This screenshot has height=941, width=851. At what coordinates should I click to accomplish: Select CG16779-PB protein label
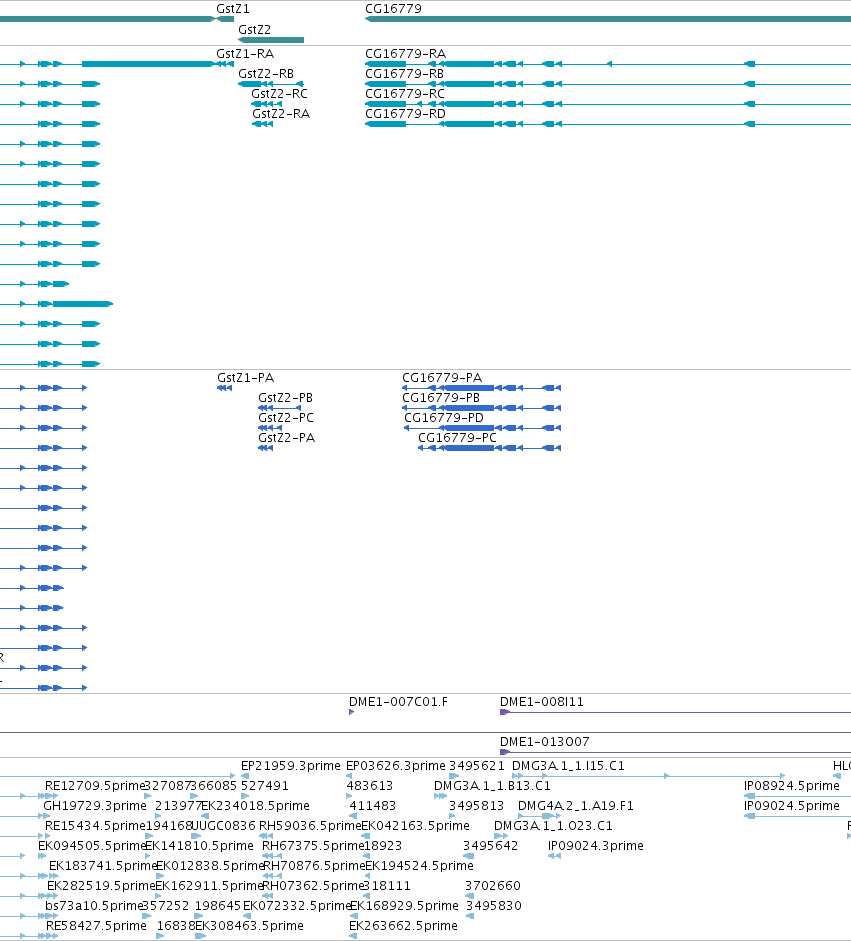point(441,398)
